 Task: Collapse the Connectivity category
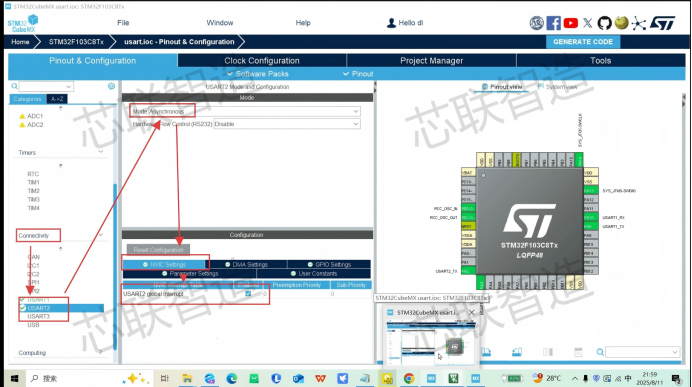(x=101, y=235)
